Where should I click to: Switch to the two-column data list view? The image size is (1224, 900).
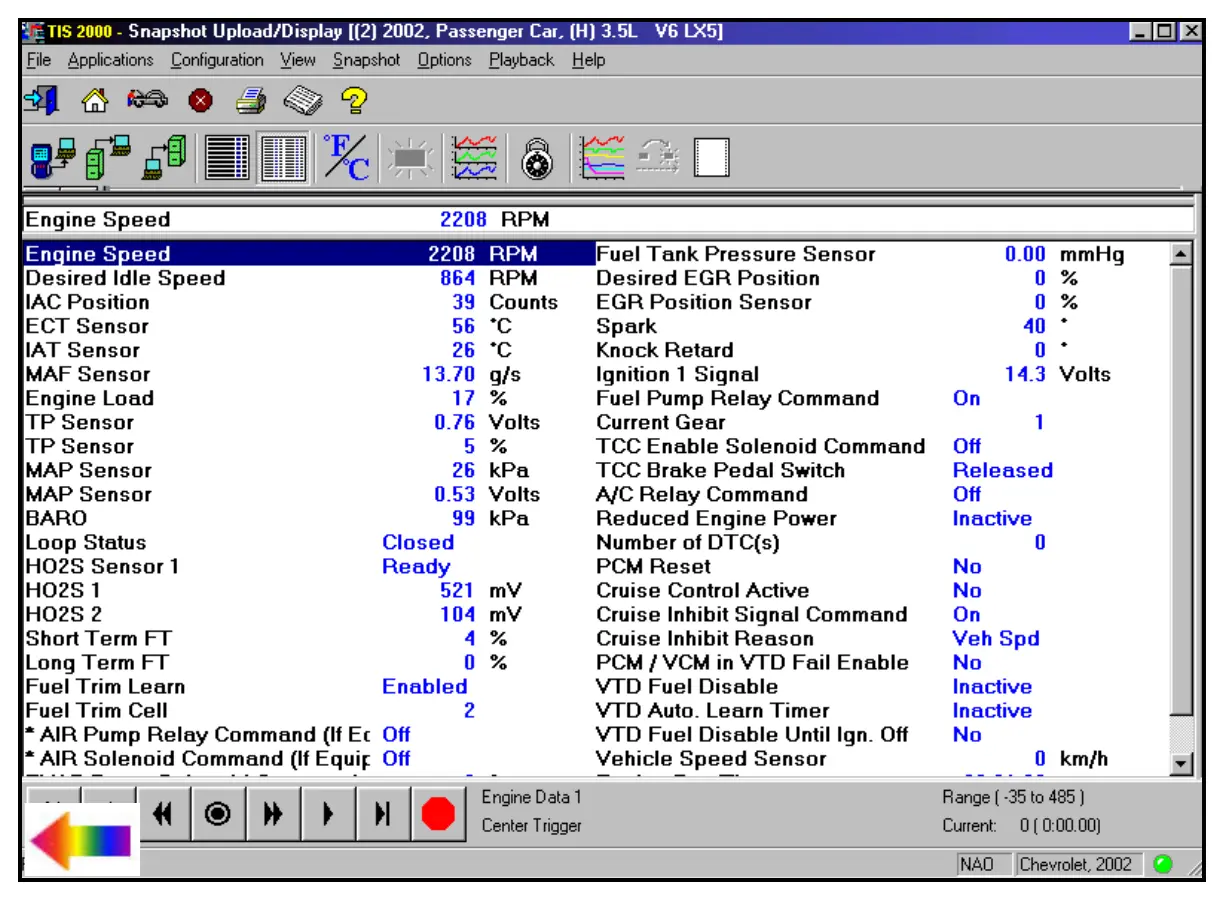[x=284, y=158]
